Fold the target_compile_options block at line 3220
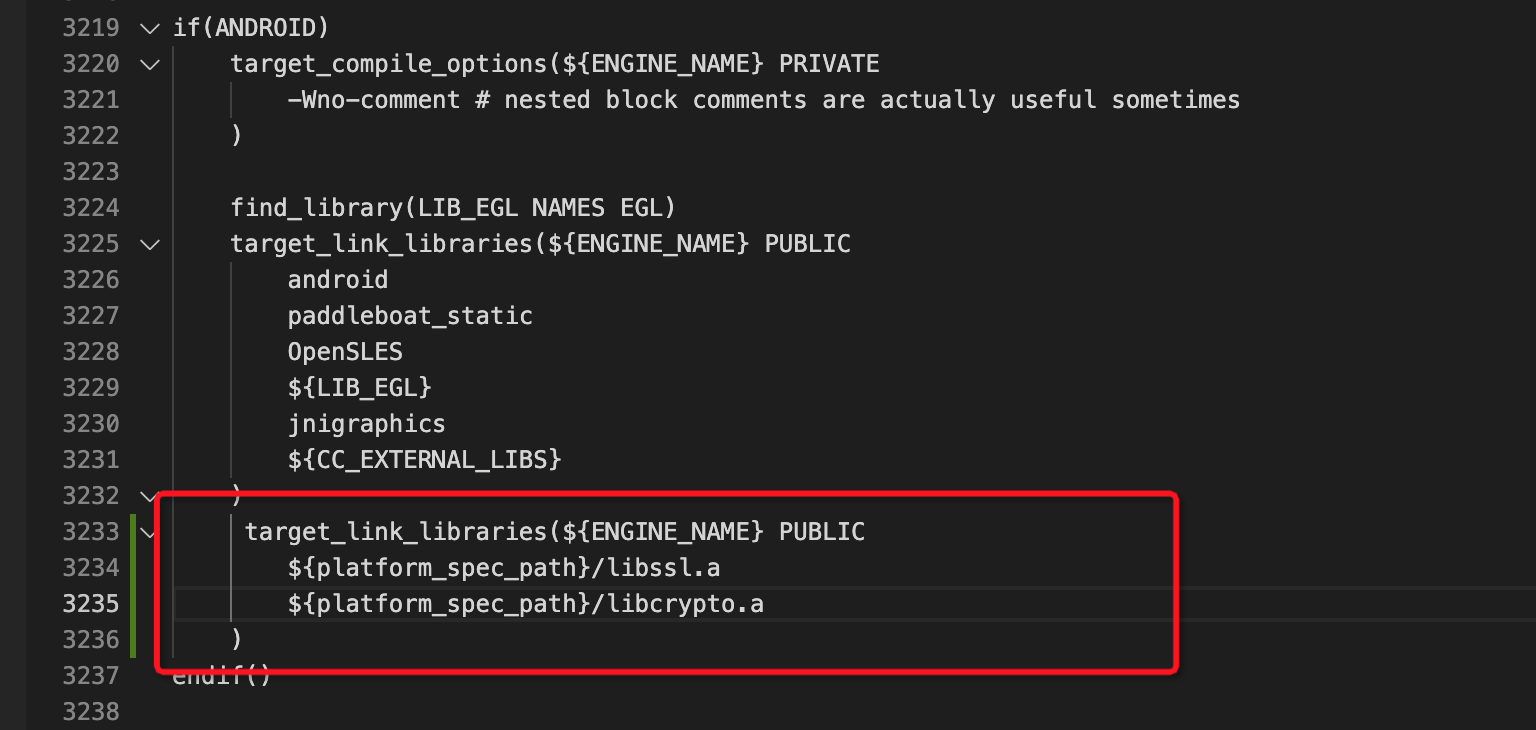 [150, 64]
